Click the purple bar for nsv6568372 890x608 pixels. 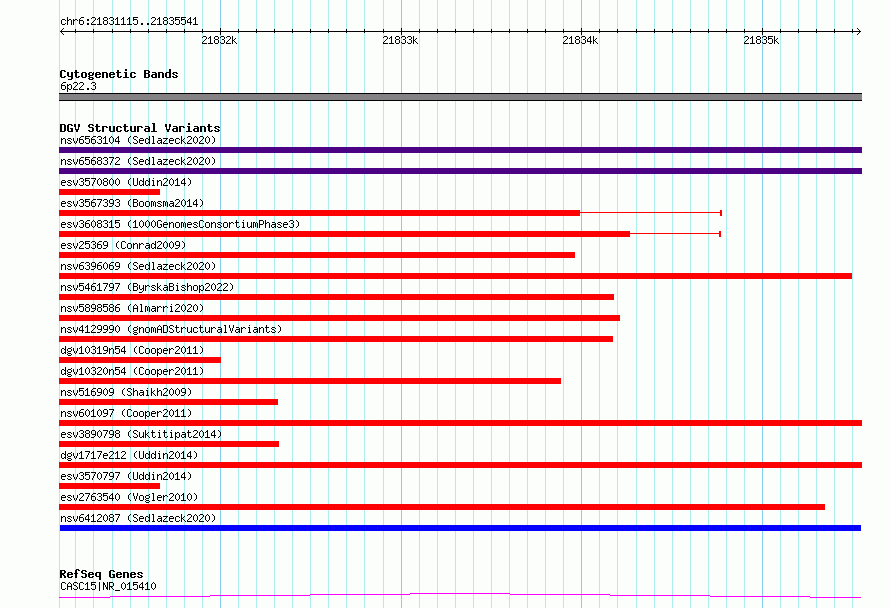(x=460, y=171)
